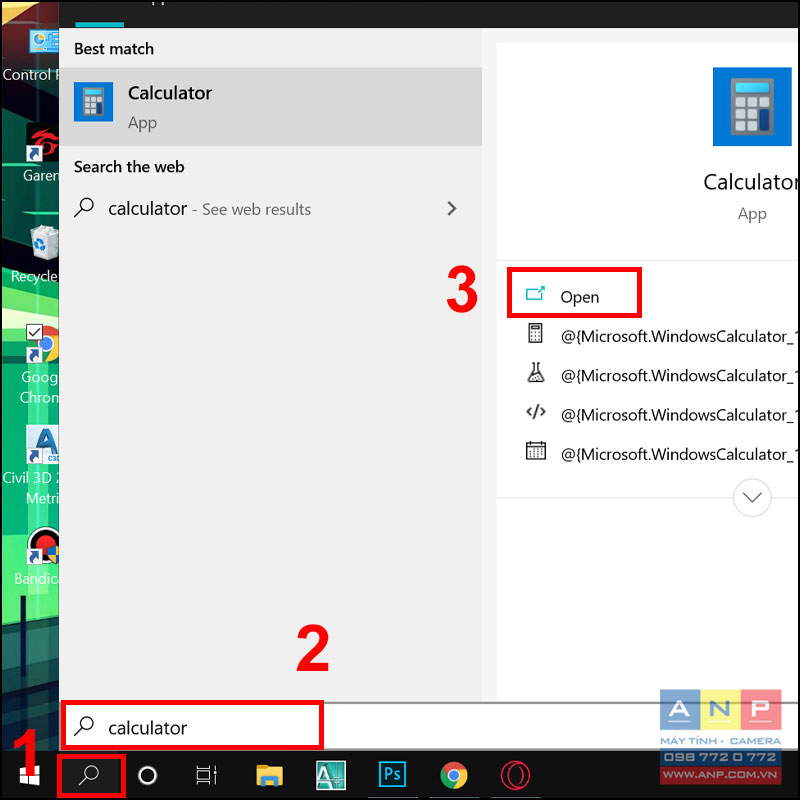
Task: Click the Windows Start button
Action: point(29,776)
